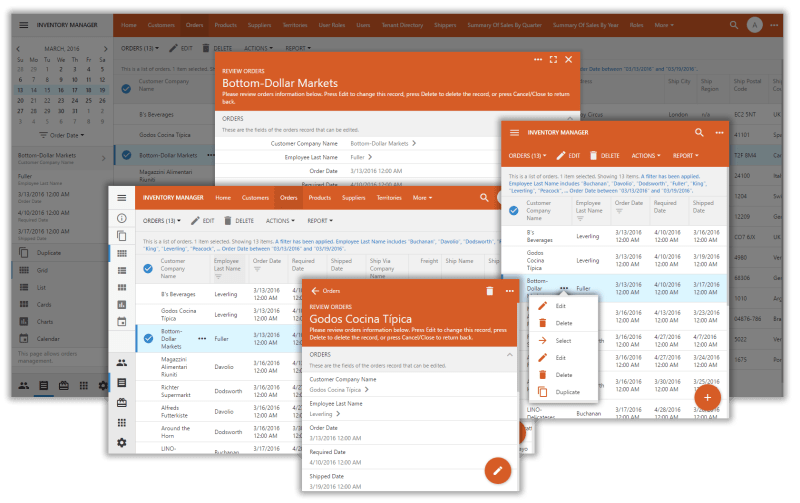Click search icon in icon-sidebar window header
Screen dimensions: 800x503
point(484,197)
